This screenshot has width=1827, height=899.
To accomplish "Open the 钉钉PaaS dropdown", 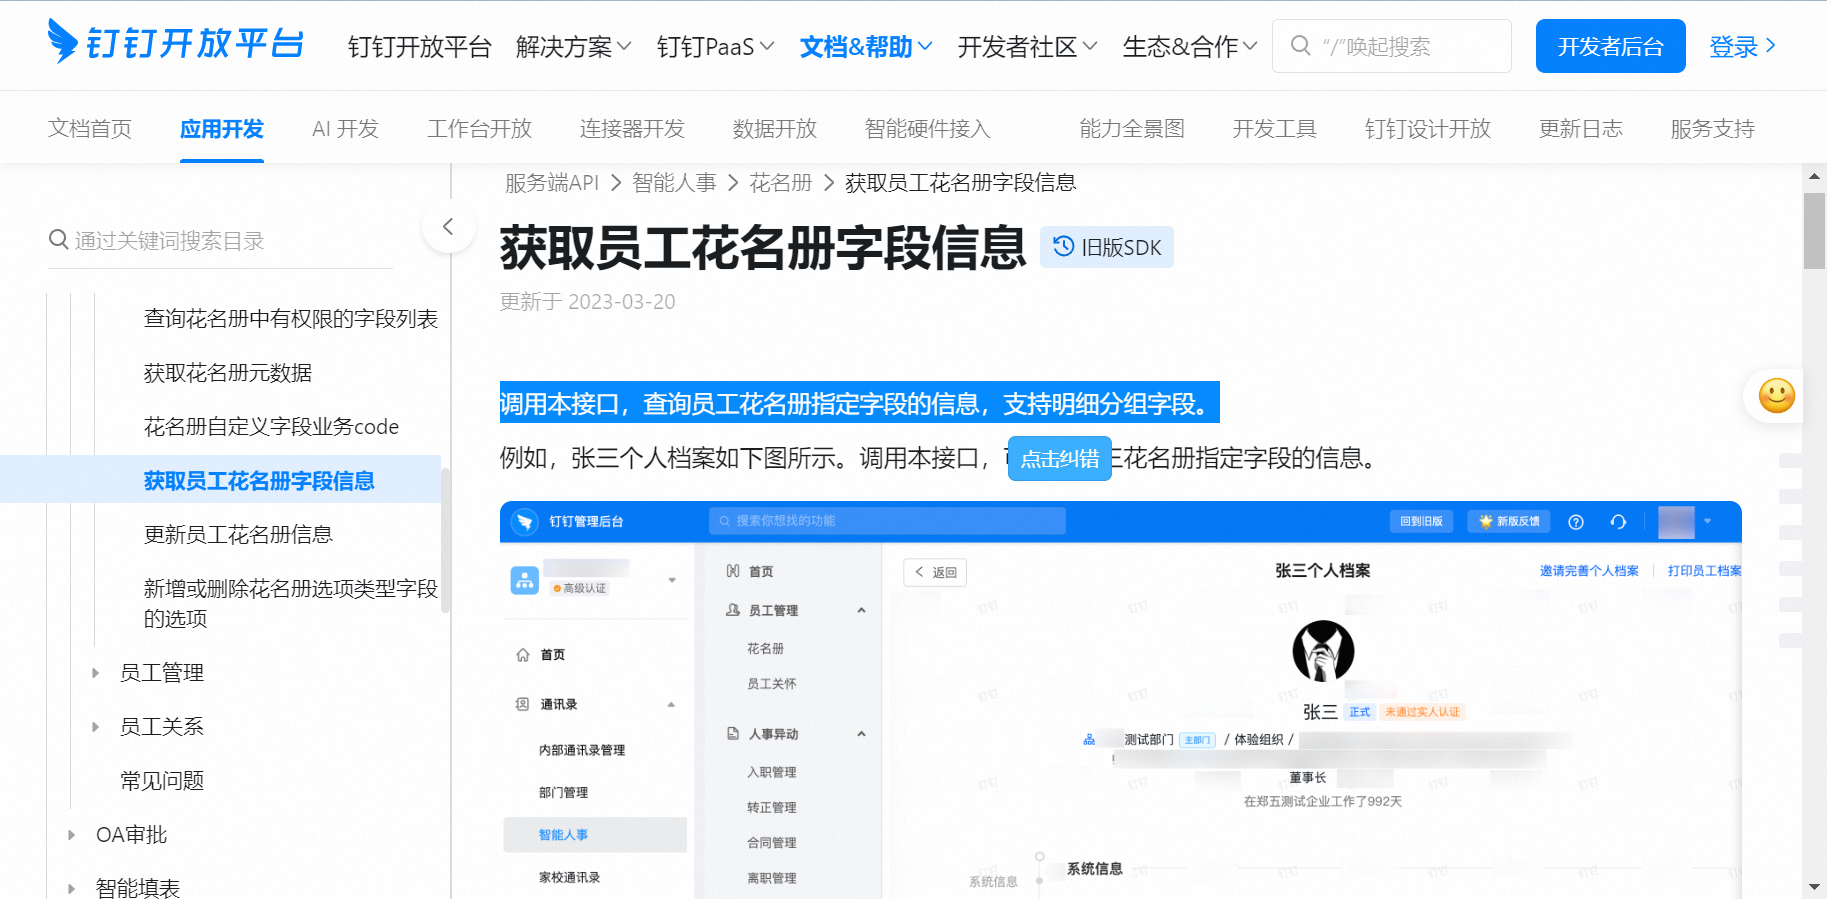I will pyautogui.click(x=715, y=46).
